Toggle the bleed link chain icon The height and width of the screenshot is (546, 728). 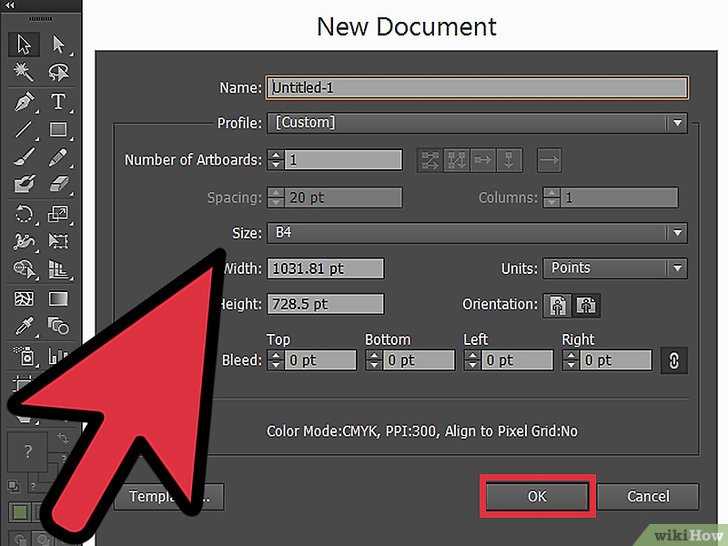click(x=674, y=360)
